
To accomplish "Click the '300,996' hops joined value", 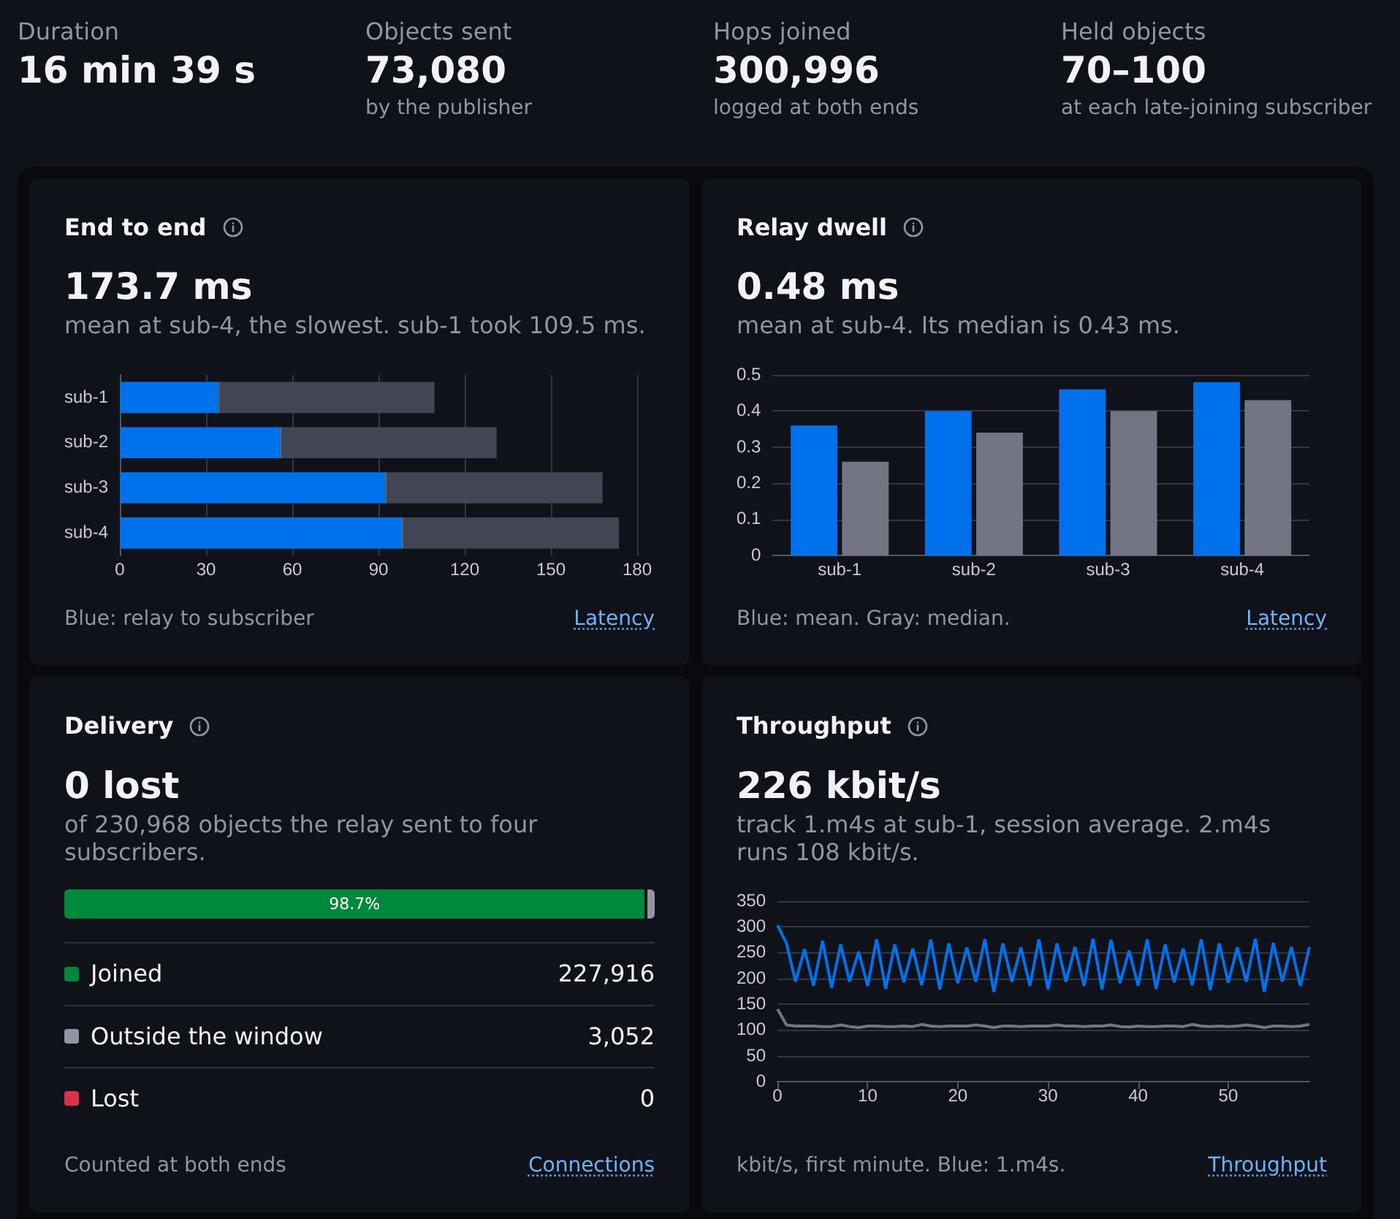I will point(796,70).
